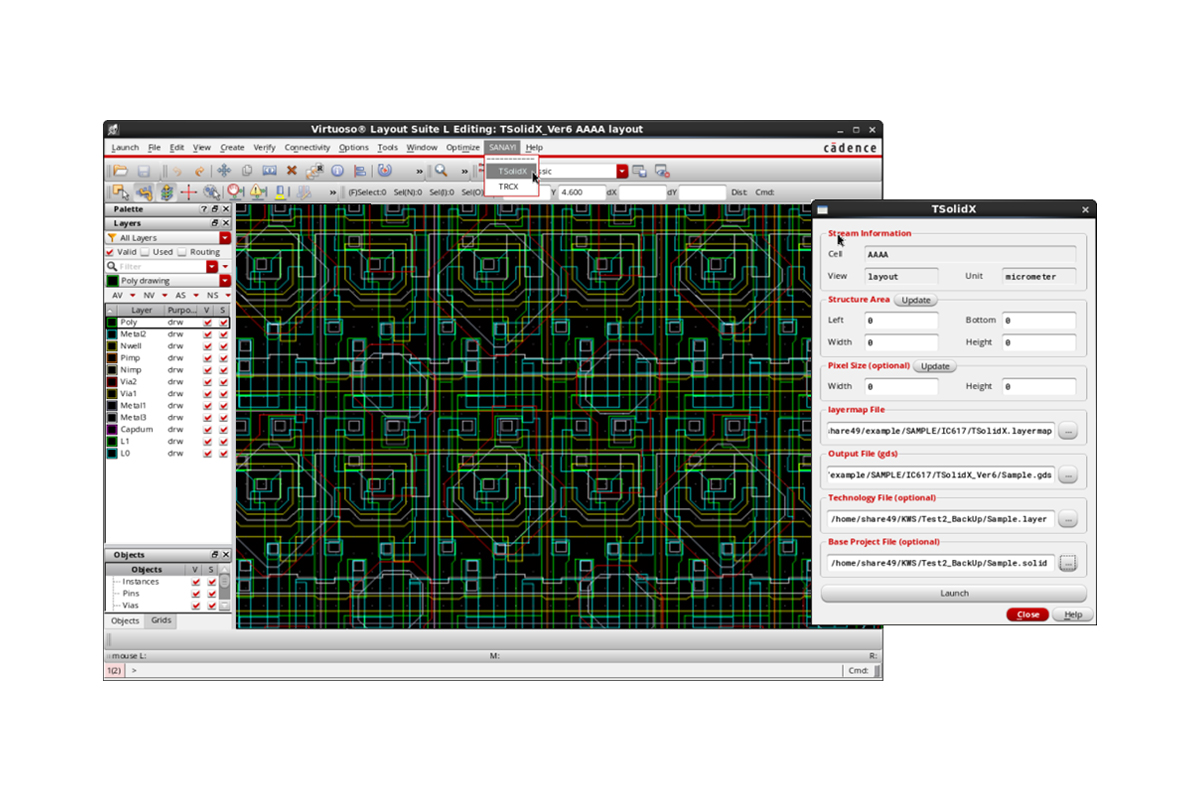Click Update next to Structure Area
Screen dimensions: 1200x800
(x=916, y=300)
